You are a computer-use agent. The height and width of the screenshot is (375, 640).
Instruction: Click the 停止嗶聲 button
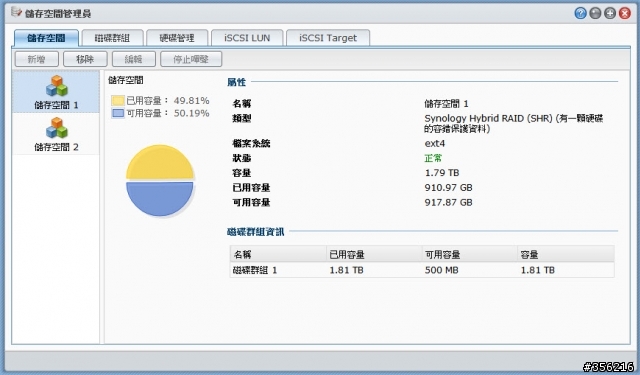[x=191, y=59]
